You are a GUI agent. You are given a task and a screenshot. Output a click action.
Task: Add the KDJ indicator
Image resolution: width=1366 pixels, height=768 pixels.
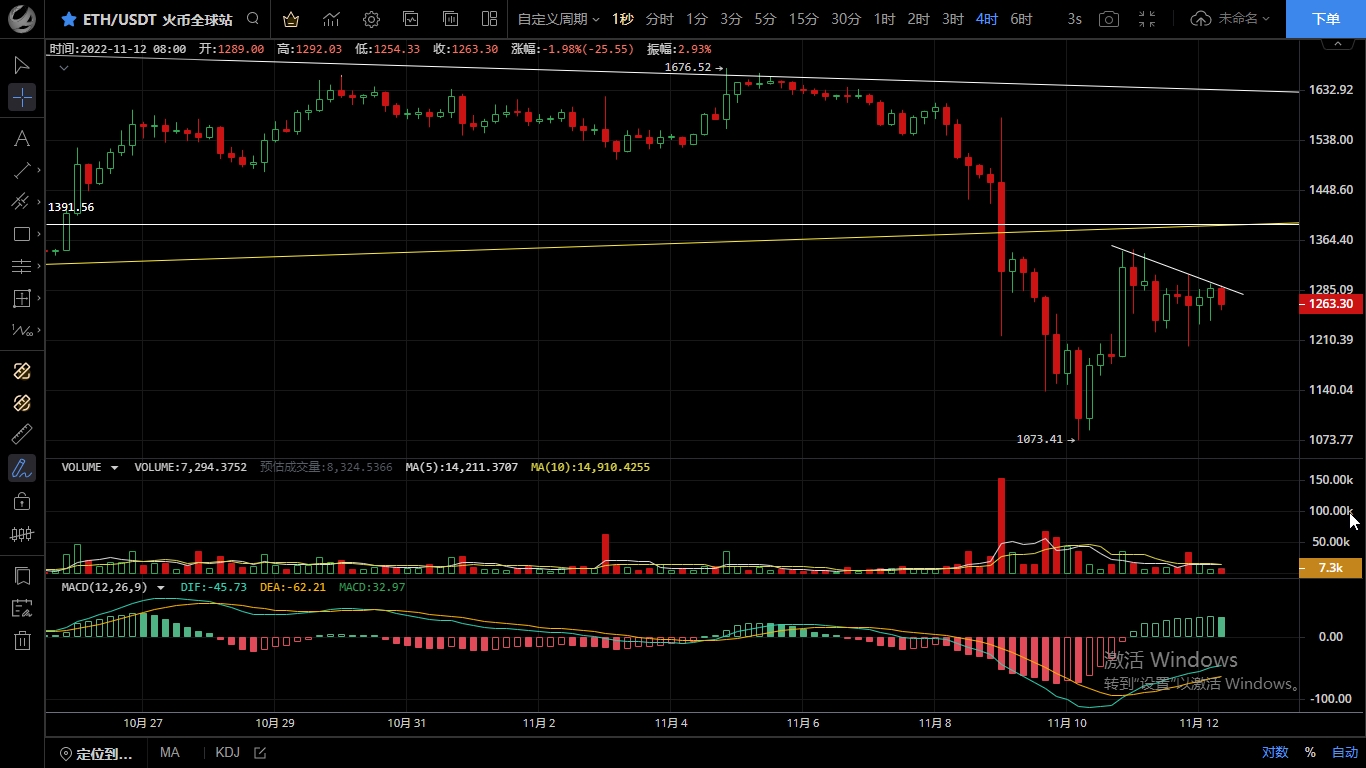227,752
